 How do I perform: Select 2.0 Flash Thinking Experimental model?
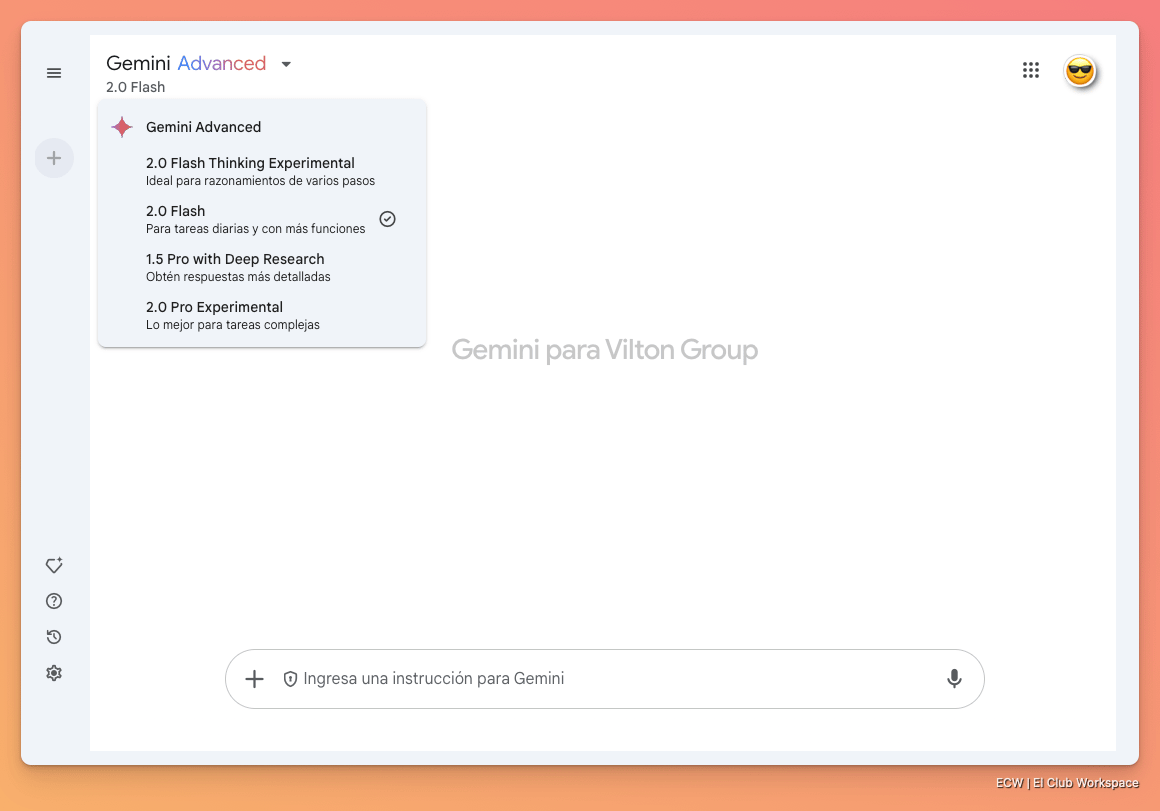[x=262, y=171]
